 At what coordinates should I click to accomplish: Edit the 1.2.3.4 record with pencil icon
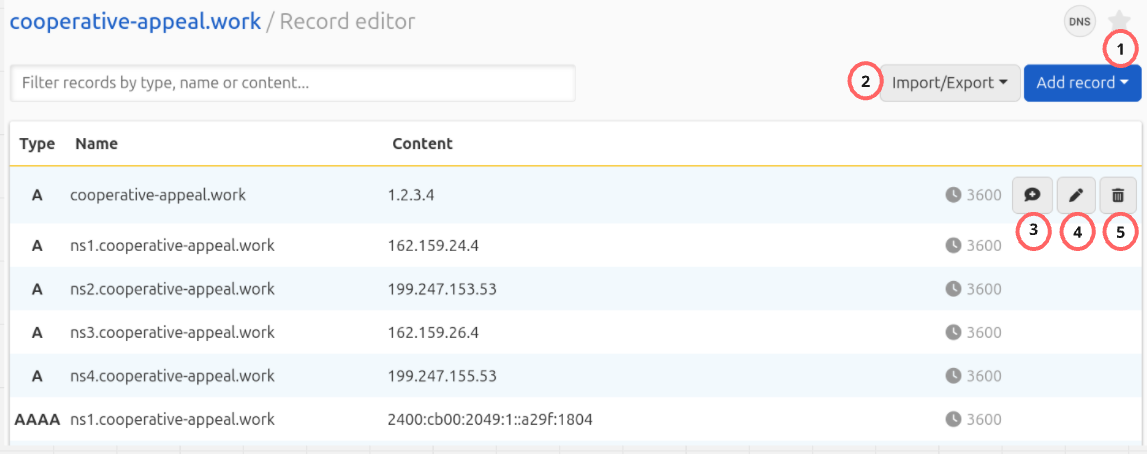[1076, 195]
